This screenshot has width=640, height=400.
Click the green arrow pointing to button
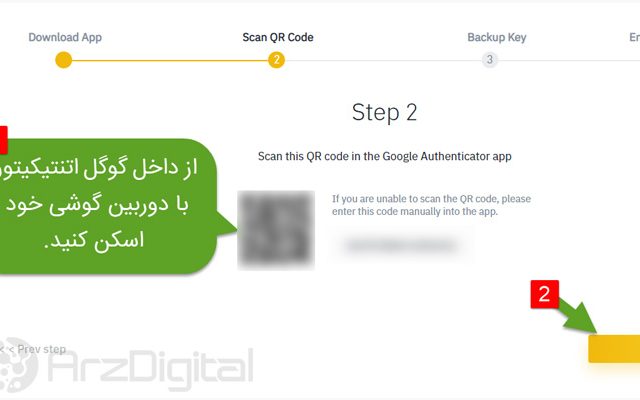[x=579, y=316]
